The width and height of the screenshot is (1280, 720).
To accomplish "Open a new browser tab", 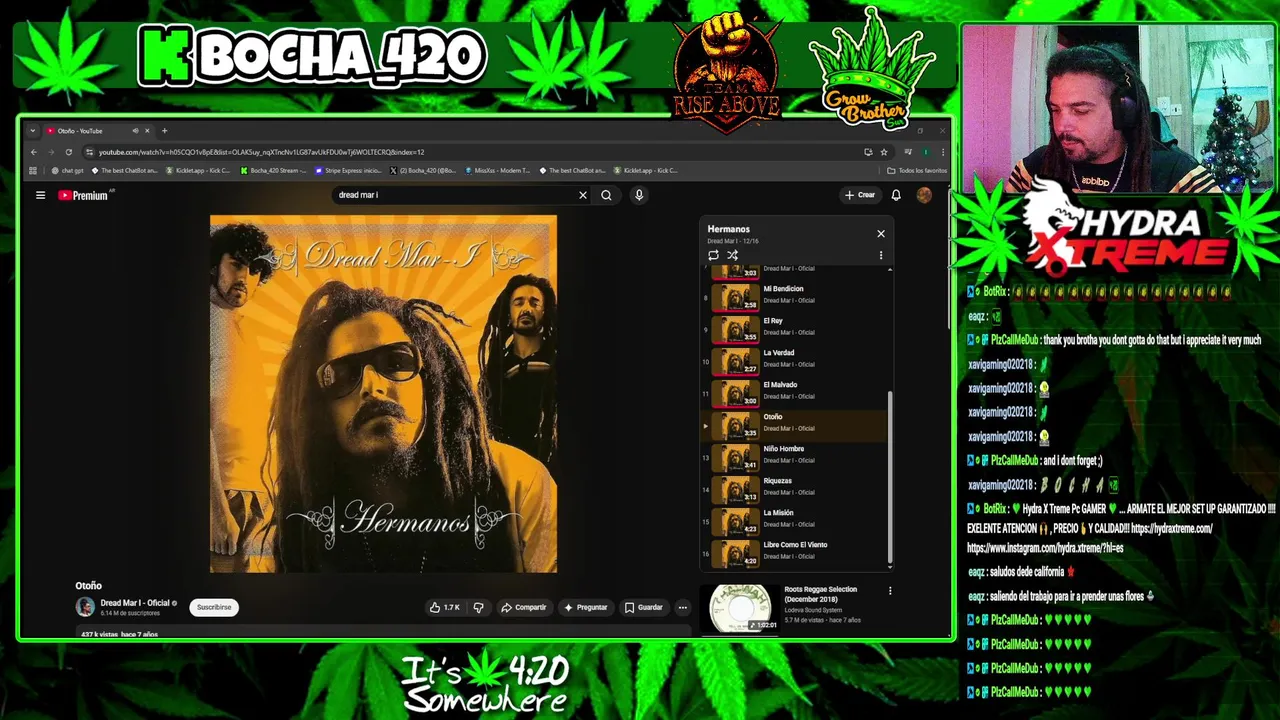I will point(164,131).
